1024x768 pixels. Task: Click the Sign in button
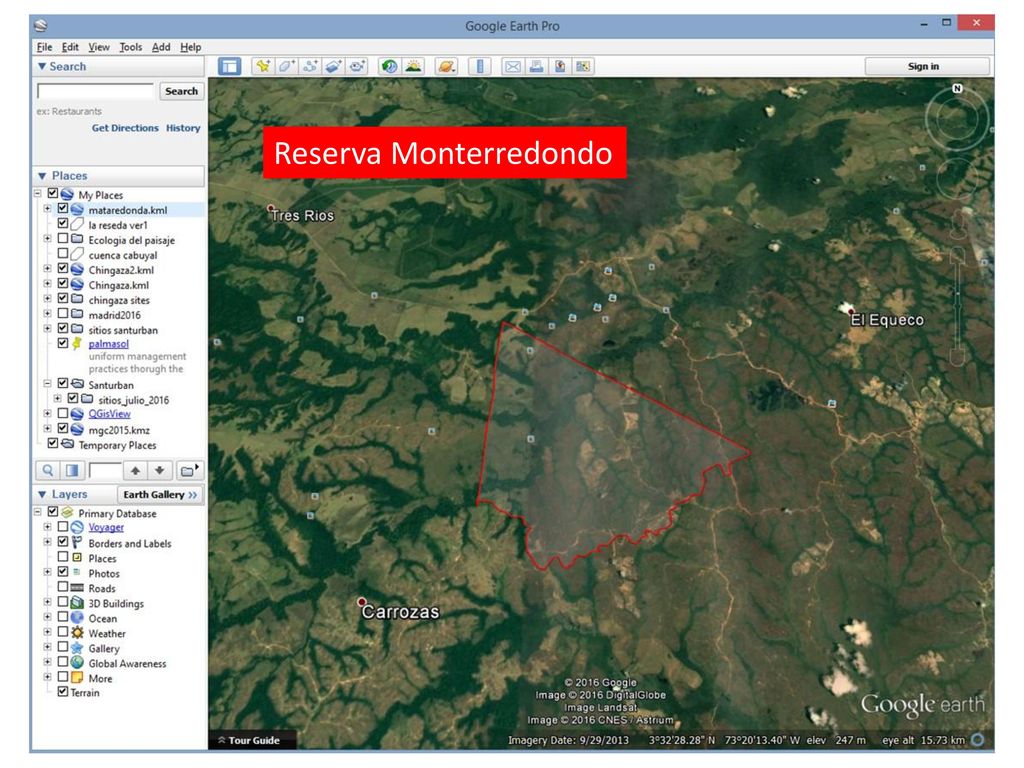point(926,66)
